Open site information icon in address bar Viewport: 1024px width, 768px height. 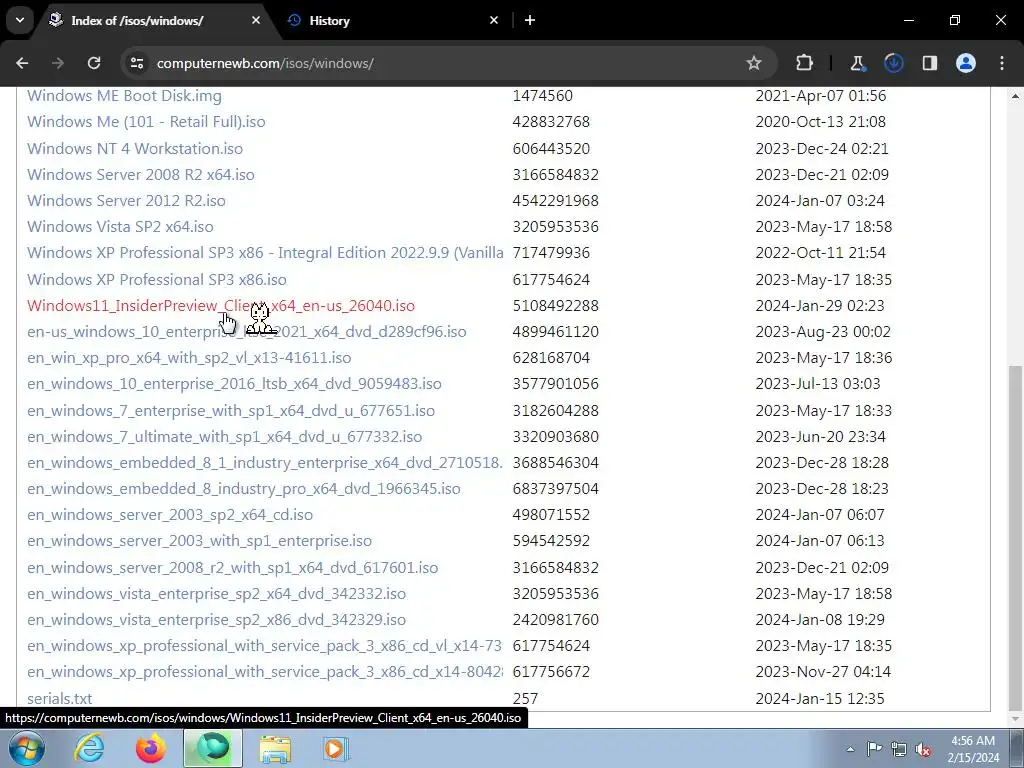[x=137, y=63]
